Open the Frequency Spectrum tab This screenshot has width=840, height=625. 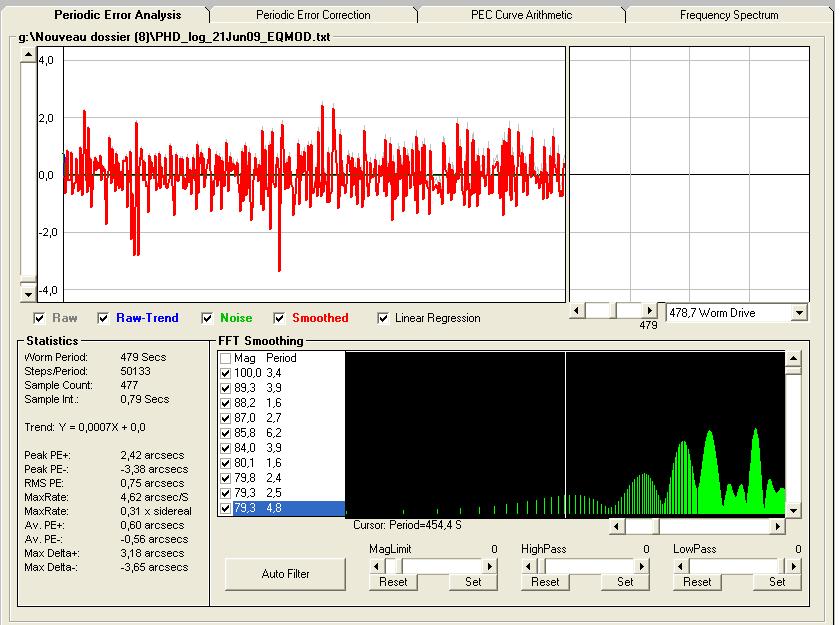point(729,15)
